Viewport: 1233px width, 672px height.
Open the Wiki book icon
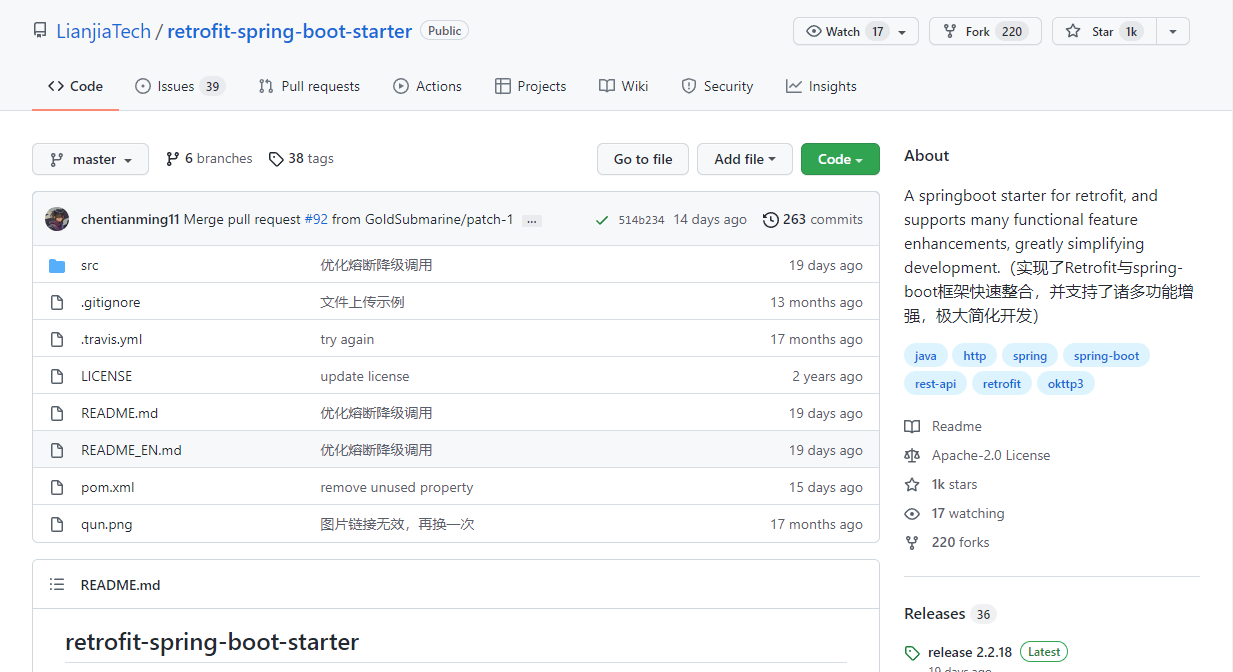606,86
